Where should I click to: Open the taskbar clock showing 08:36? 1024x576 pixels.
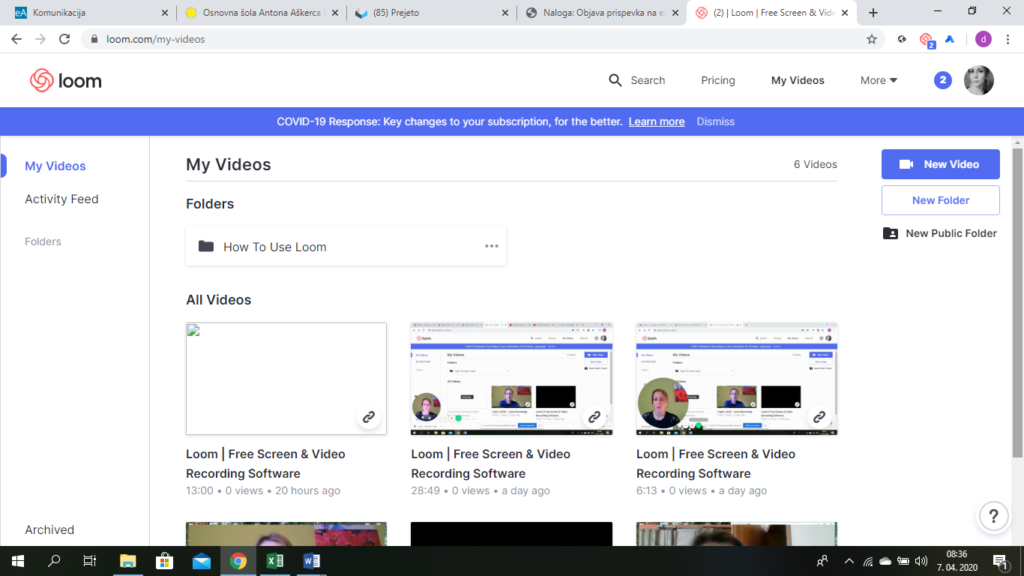pyautogui.click(x=957, y=561)
